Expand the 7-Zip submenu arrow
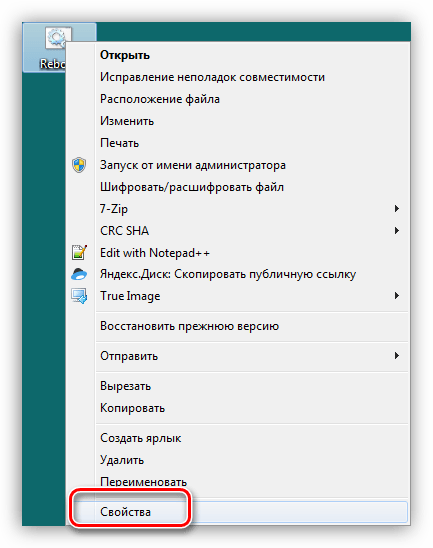Screen dimensions: 433x548 397,209
